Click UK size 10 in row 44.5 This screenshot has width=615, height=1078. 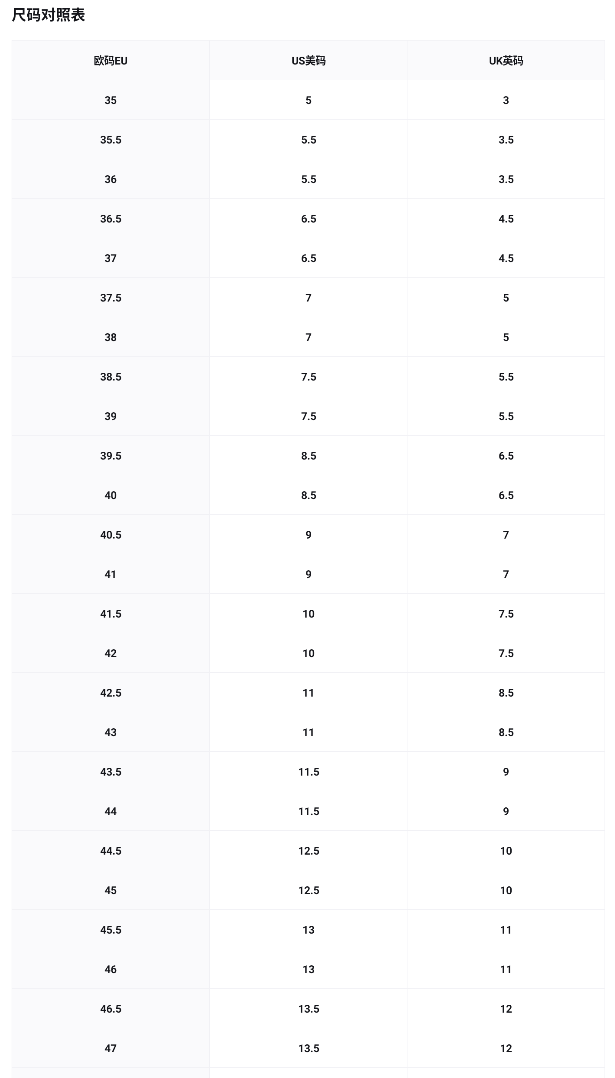tap(506, 851)
